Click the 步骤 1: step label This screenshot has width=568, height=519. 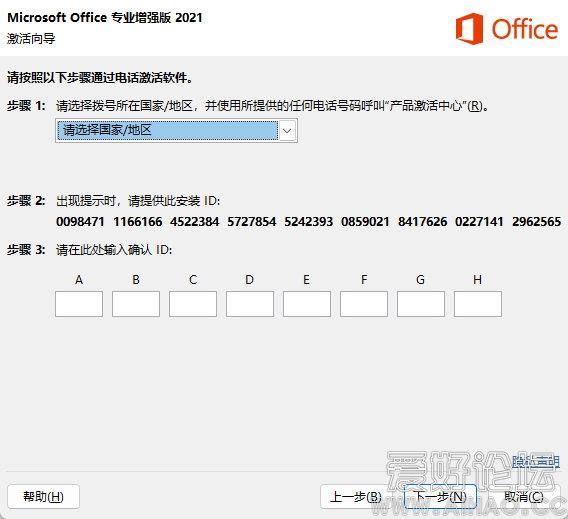pos(26,106)
